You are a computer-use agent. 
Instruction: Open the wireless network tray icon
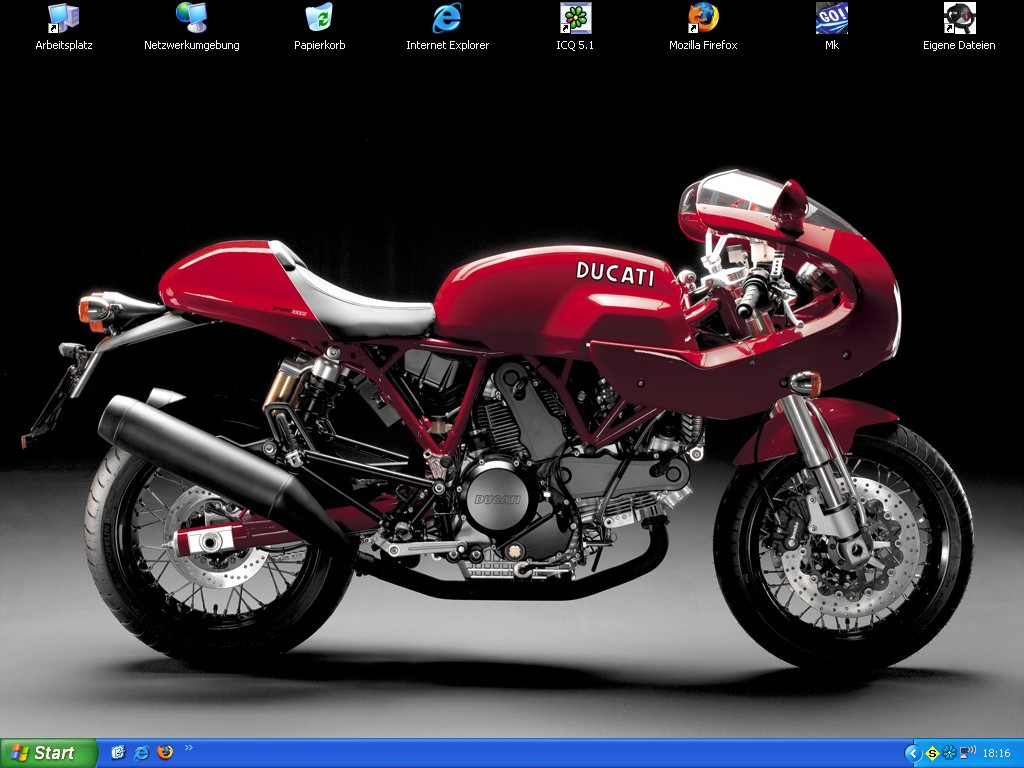click(x=967, y=753)
